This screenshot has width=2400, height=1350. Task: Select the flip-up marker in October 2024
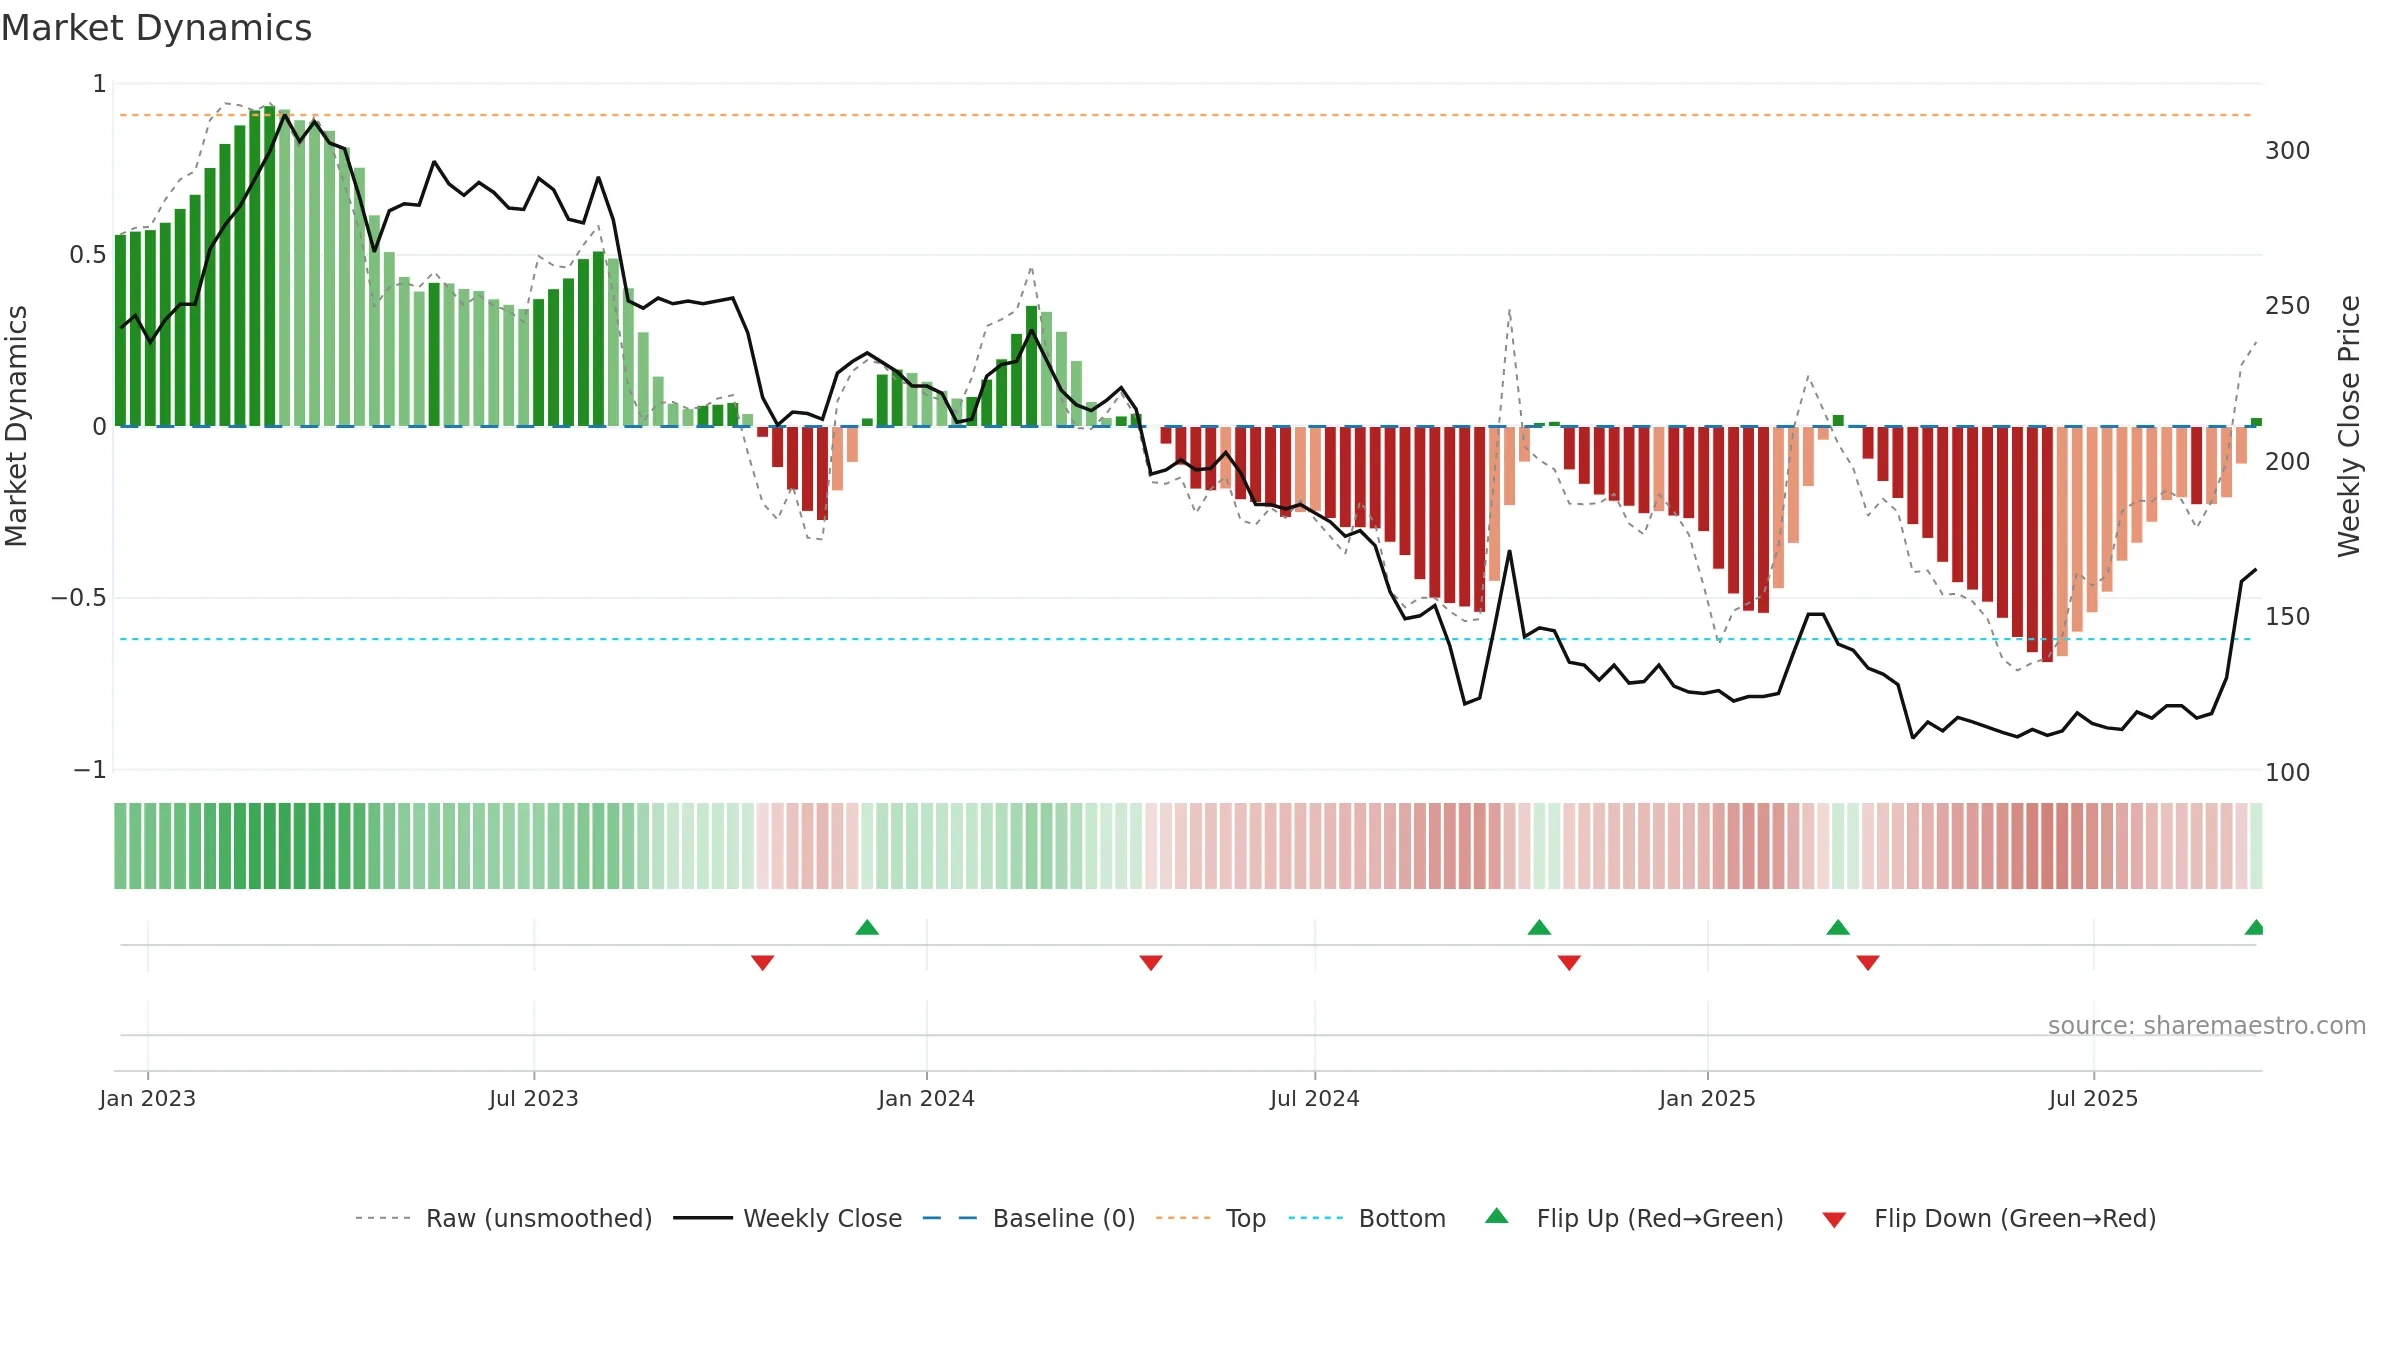click(1539, 927)
